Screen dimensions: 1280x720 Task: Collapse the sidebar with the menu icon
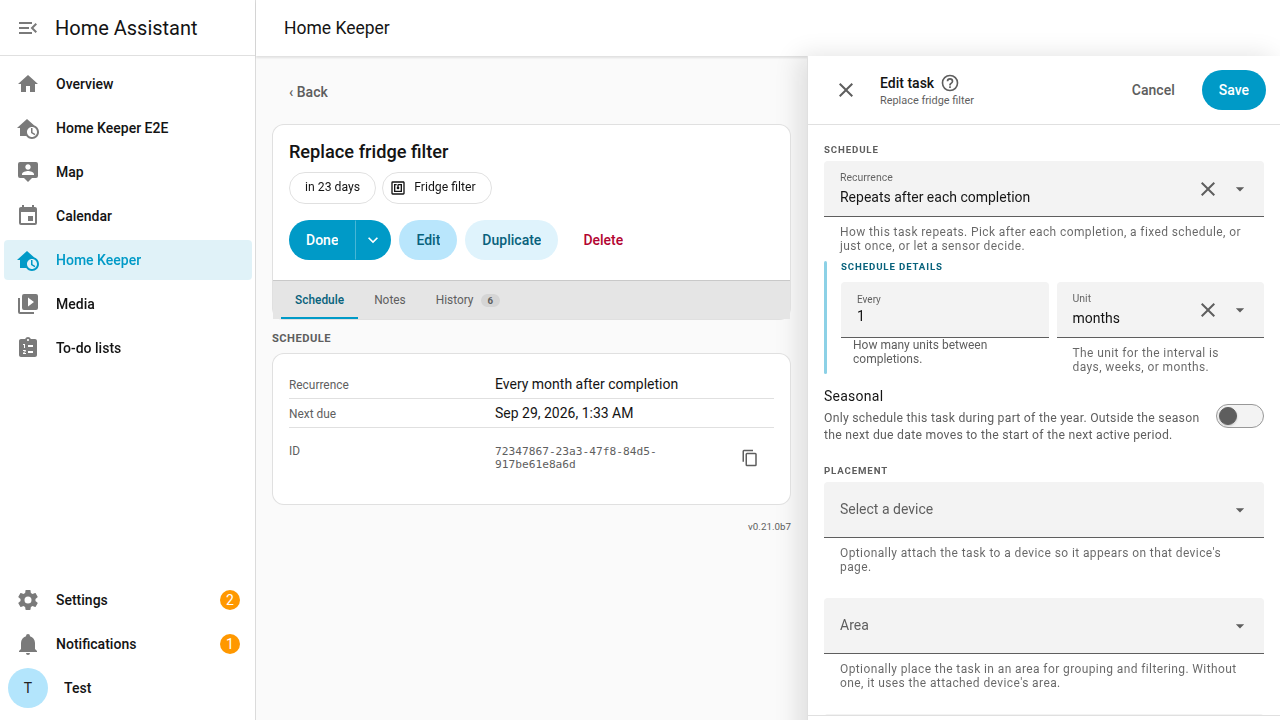(28, 28)
